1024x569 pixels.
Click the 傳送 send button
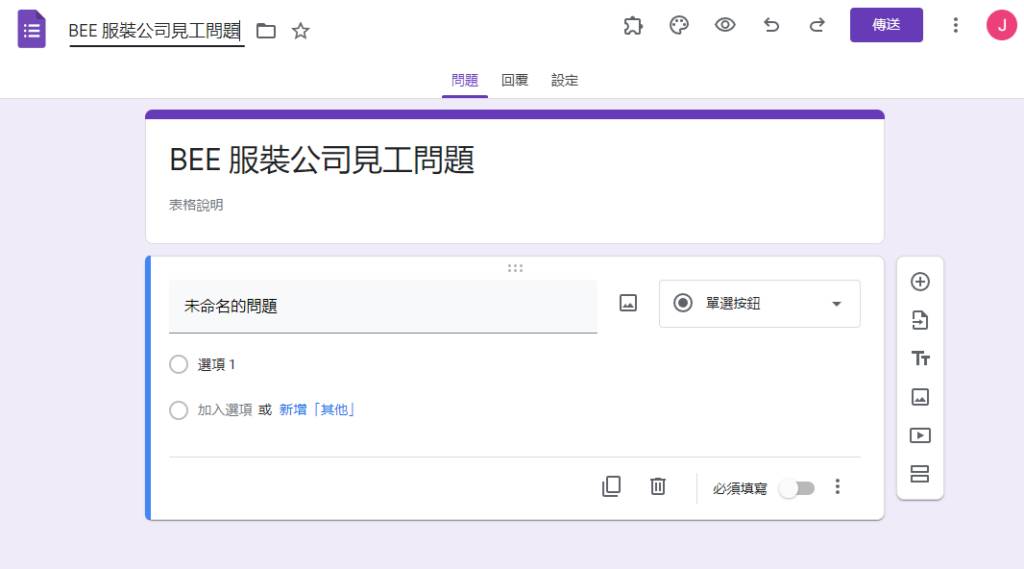pyautogui.click(x=886, y=25)
